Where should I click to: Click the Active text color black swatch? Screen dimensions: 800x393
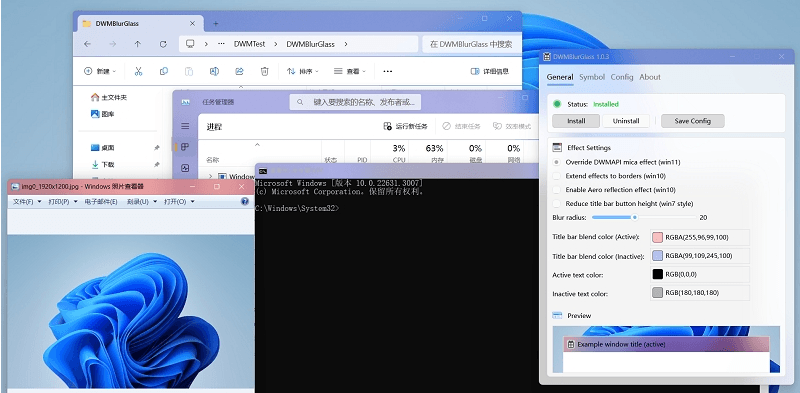(x=658, y=275)
